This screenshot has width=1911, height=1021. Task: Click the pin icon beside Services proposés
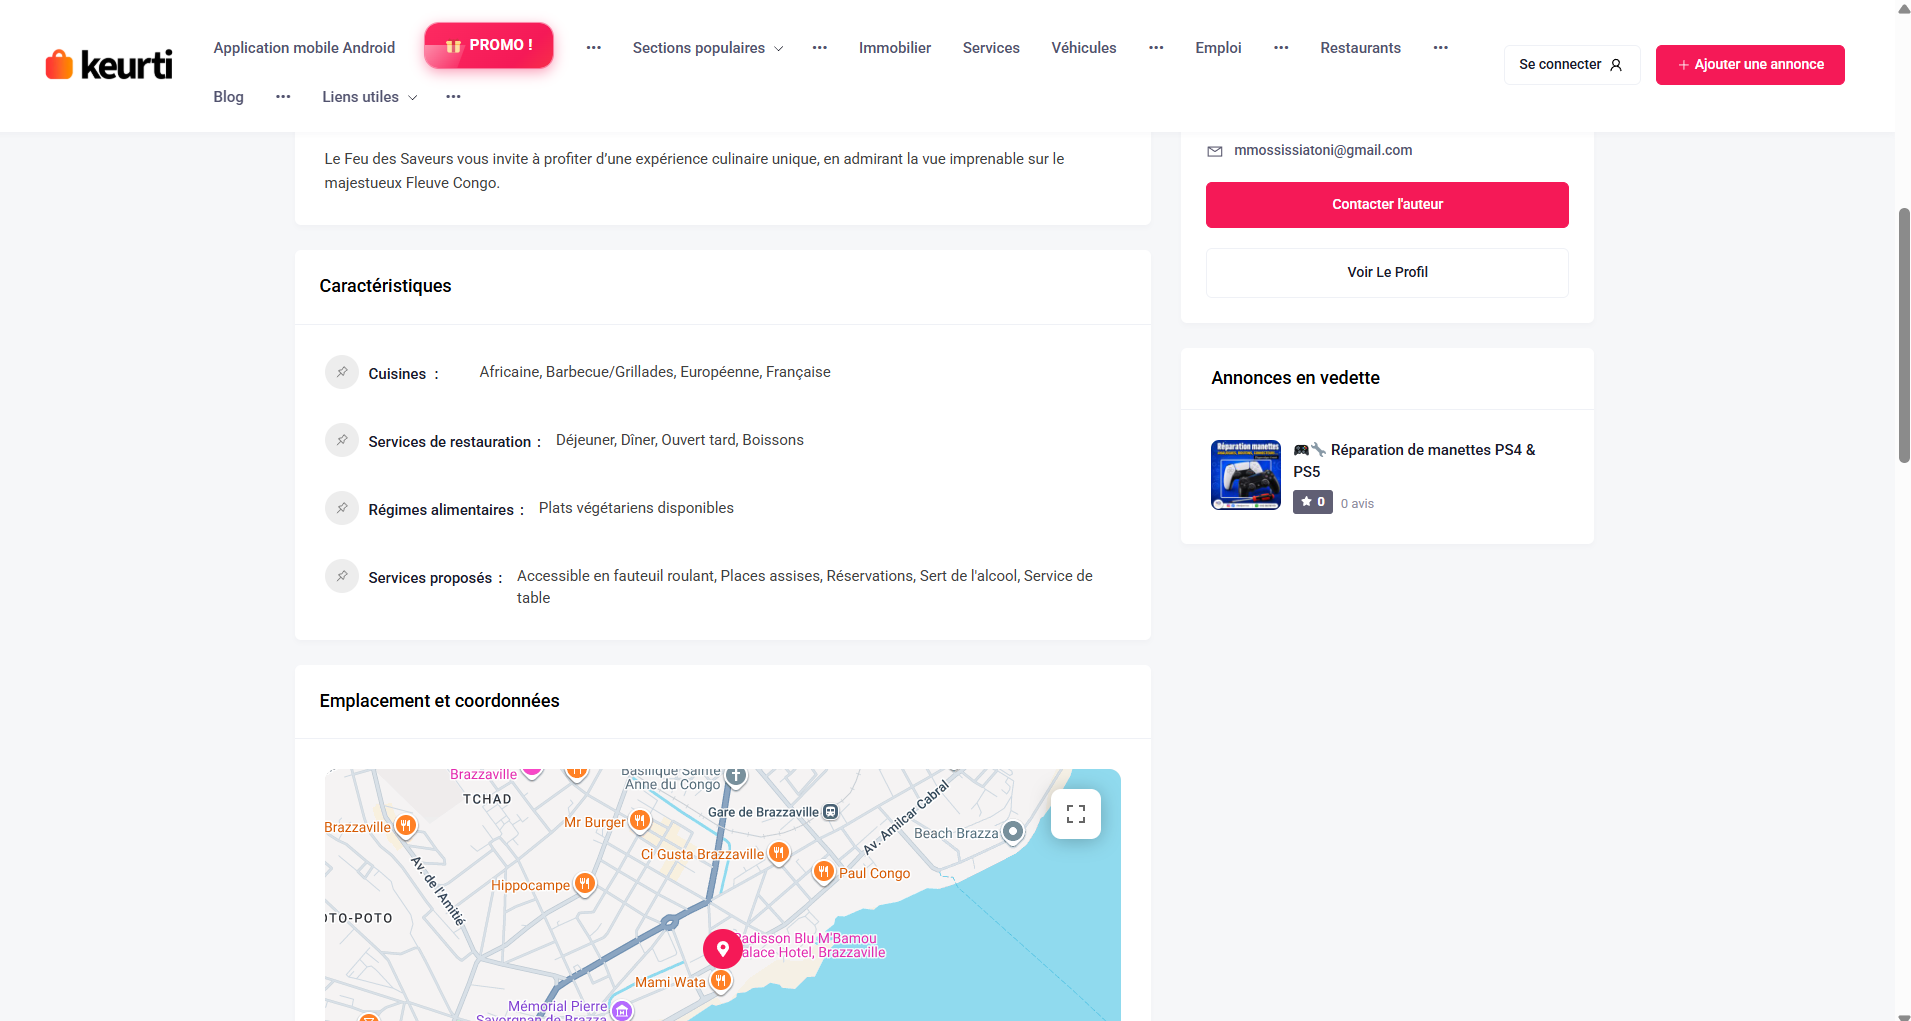pyautogui.click(x=342, y=576)
